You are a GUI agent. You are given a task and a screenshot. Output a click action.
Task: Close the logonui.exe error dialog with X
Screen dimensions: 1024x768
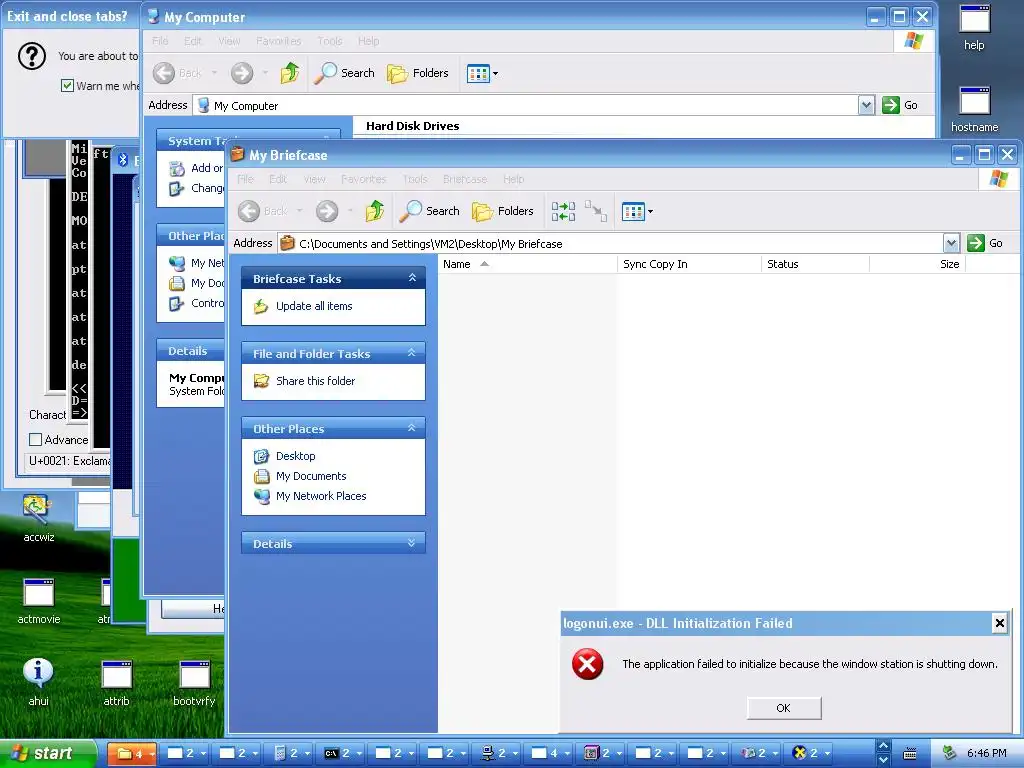tap(999, 623)
